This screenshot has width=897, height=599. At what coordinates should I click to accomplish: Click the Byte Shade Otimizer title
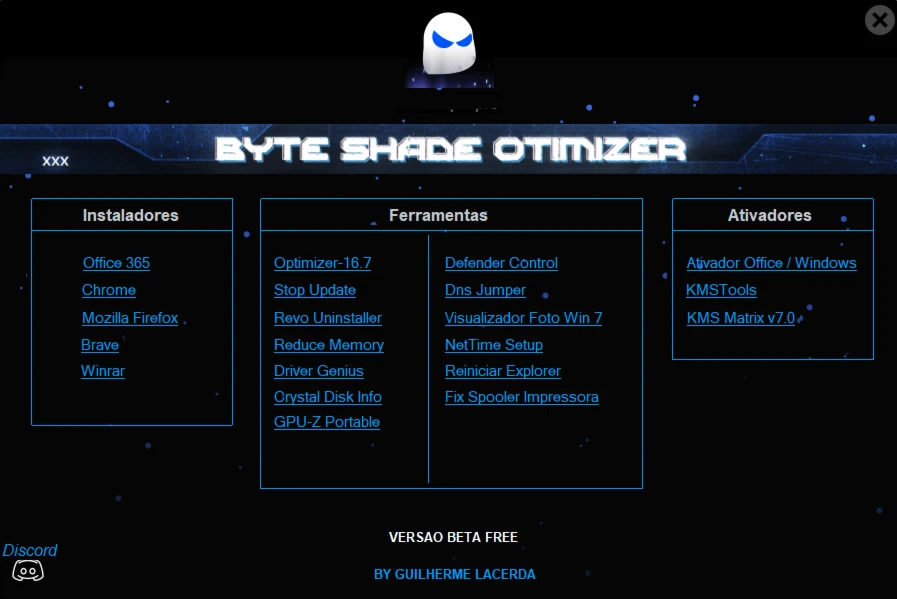(x=451, y=149)
